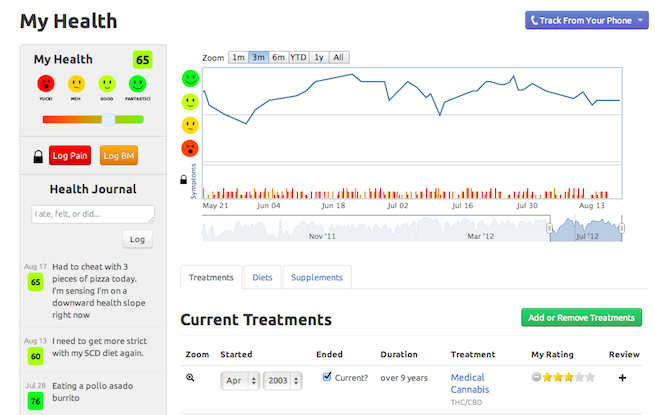Click the lock icon beside Symptoms chart
The width and height of the screenshot is (655, 415).
tap(183, 180)
